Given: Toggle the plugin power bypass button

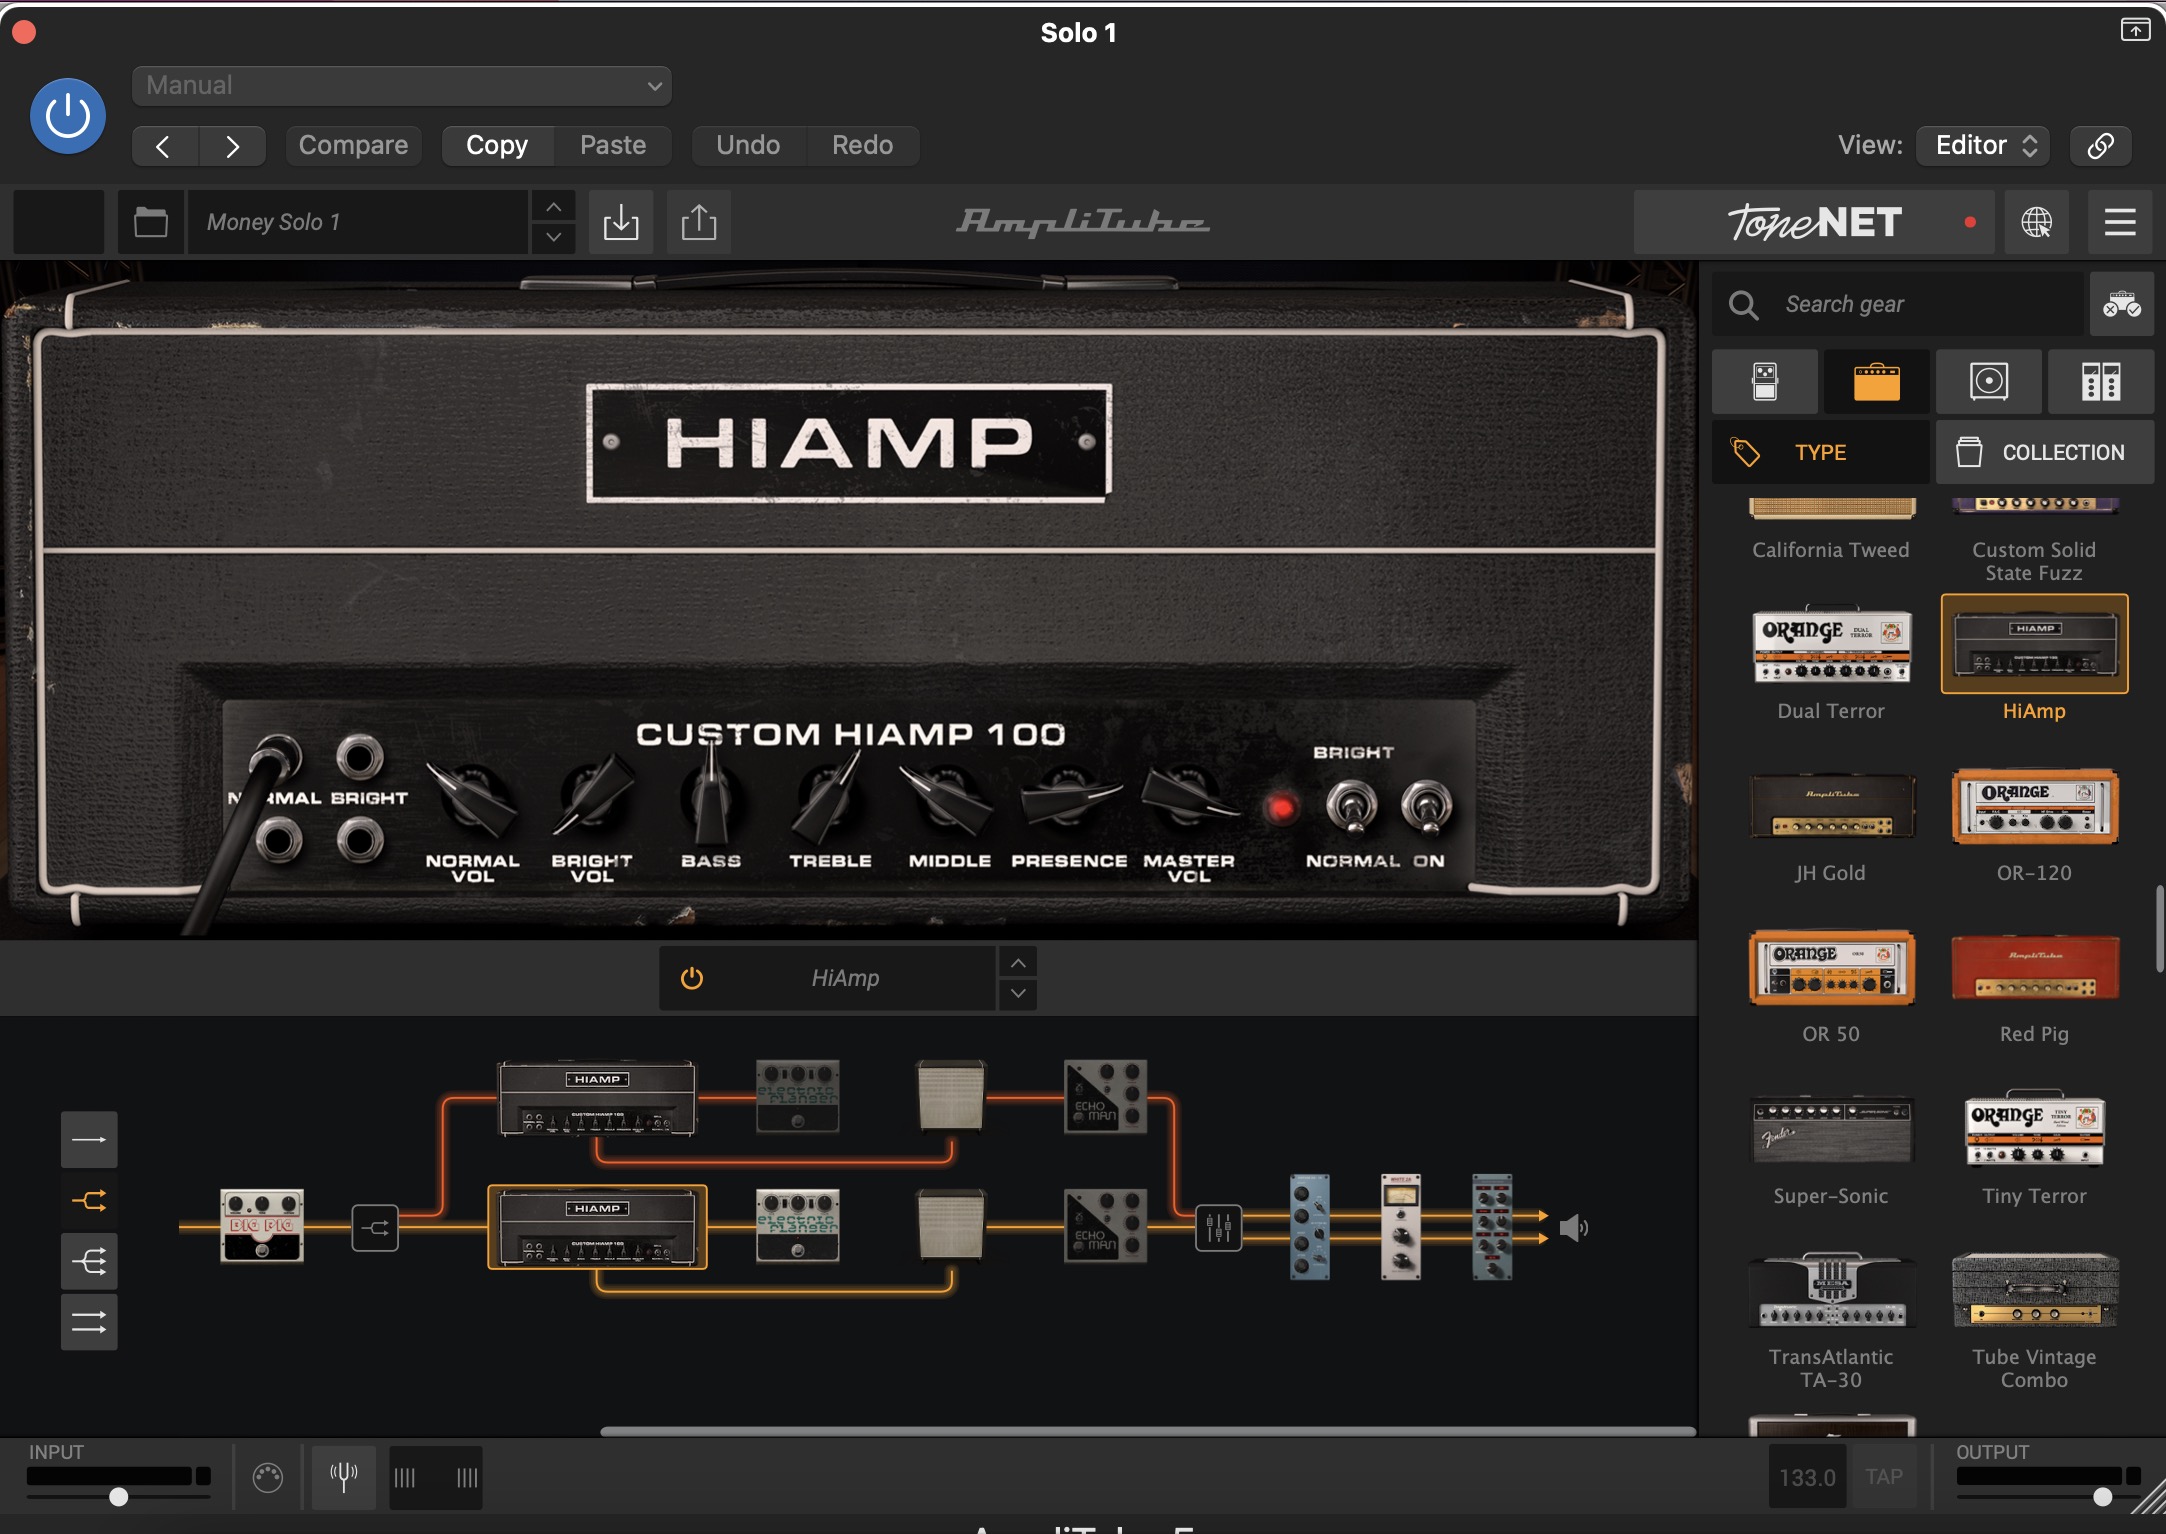Looking at the screenshot, I should [x=68, y=116].
